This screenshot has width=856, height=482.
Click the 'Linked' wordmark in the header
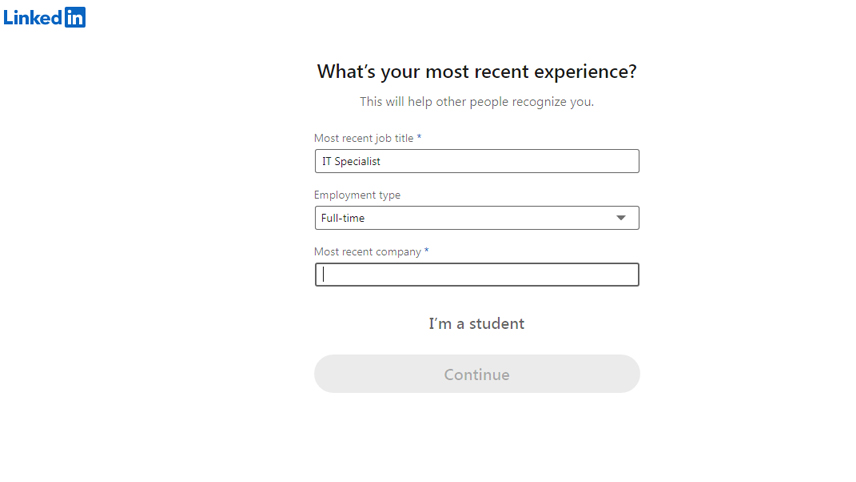[x=33, y=17]
